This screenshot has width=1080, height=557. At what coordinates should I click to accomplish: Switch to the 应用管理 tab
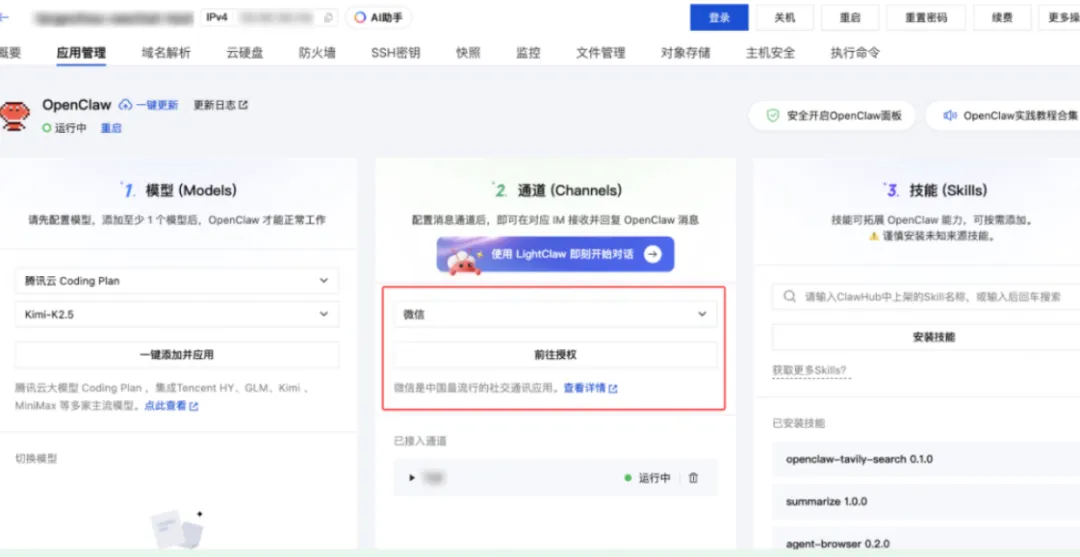click(x=81, y=53)
